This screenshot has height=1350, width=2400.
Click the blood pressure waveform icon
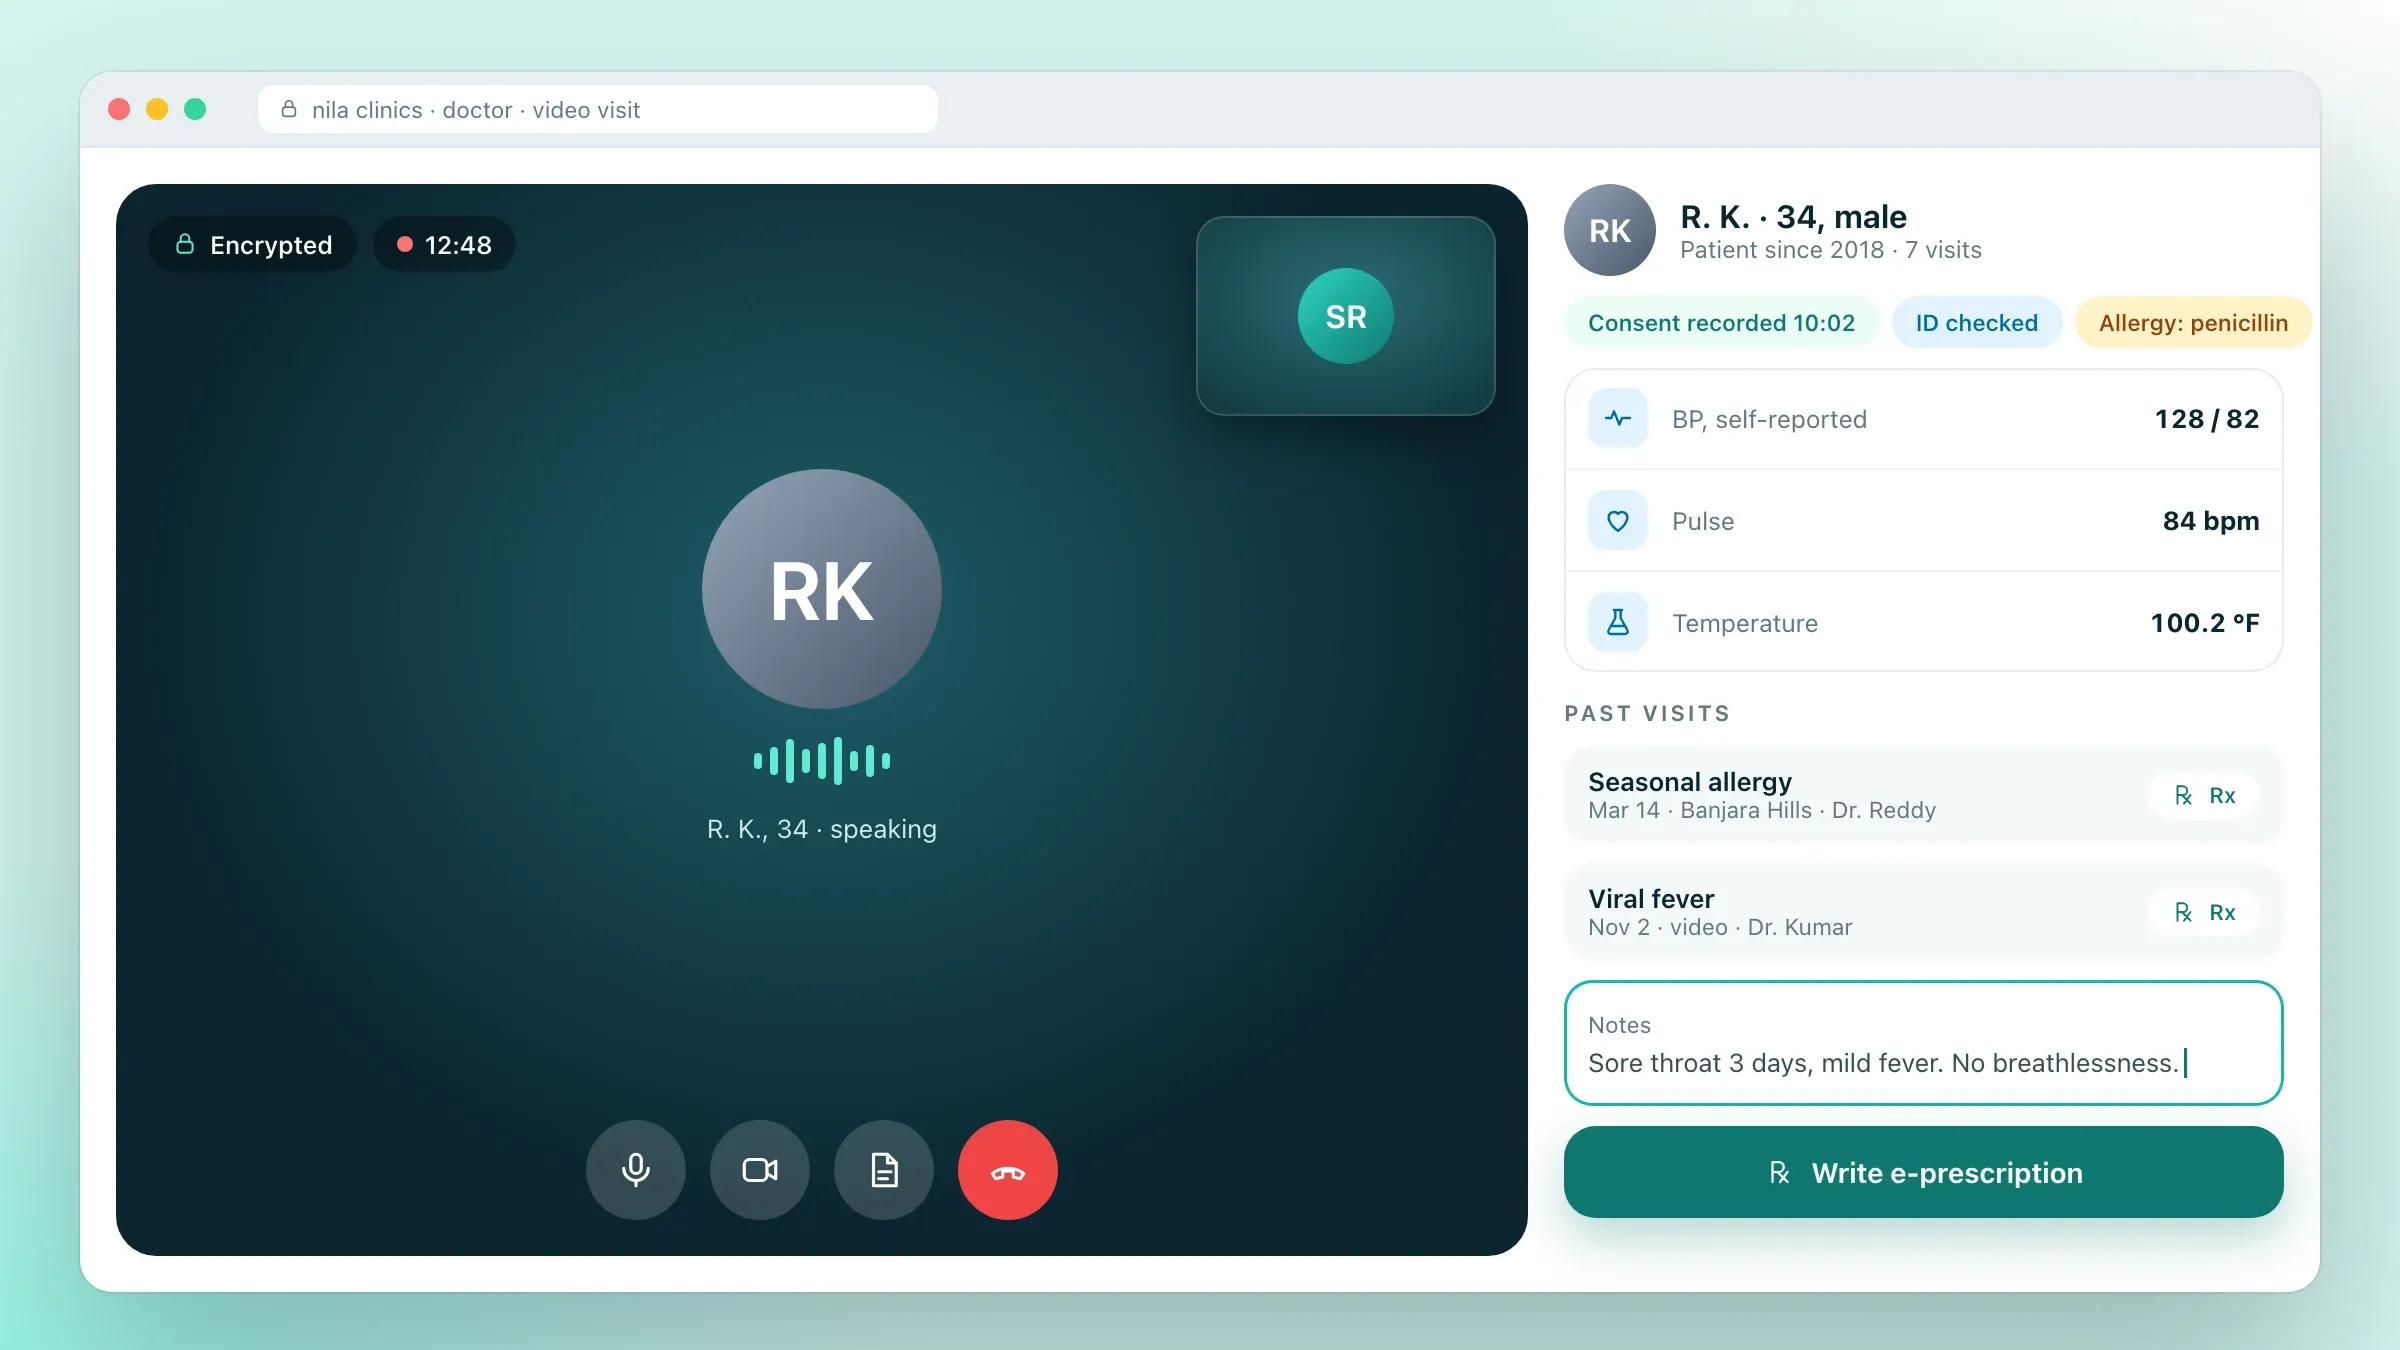[1617, 419]
